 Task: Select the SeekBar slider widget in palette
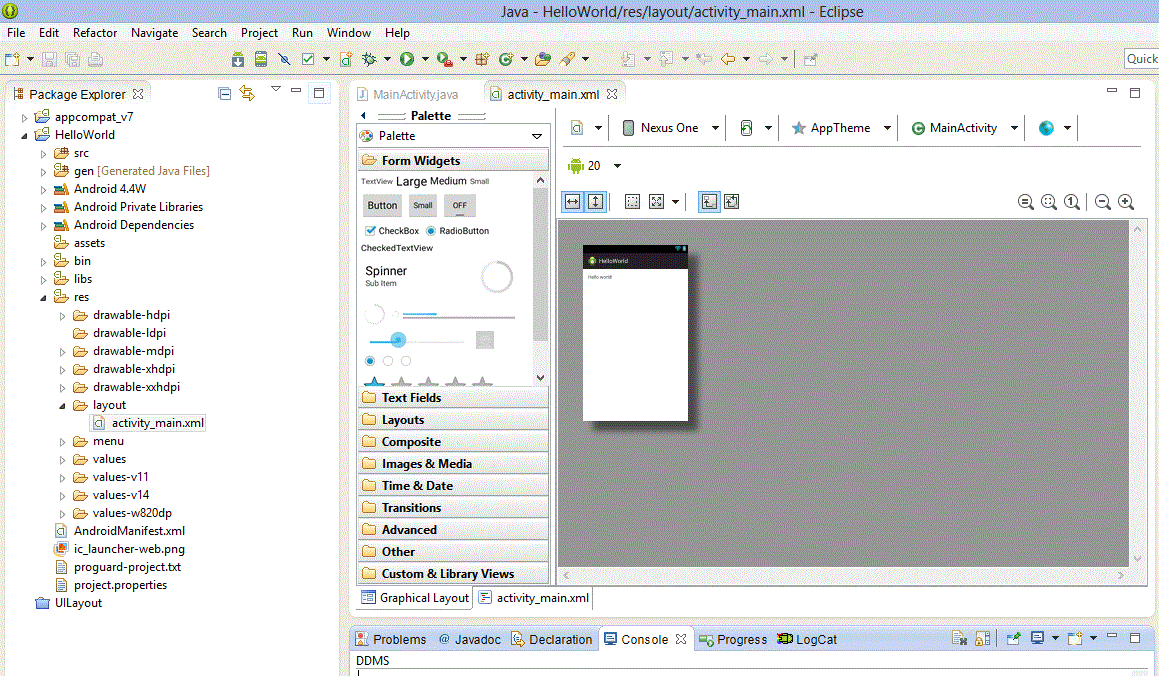(x=416, y=340)
